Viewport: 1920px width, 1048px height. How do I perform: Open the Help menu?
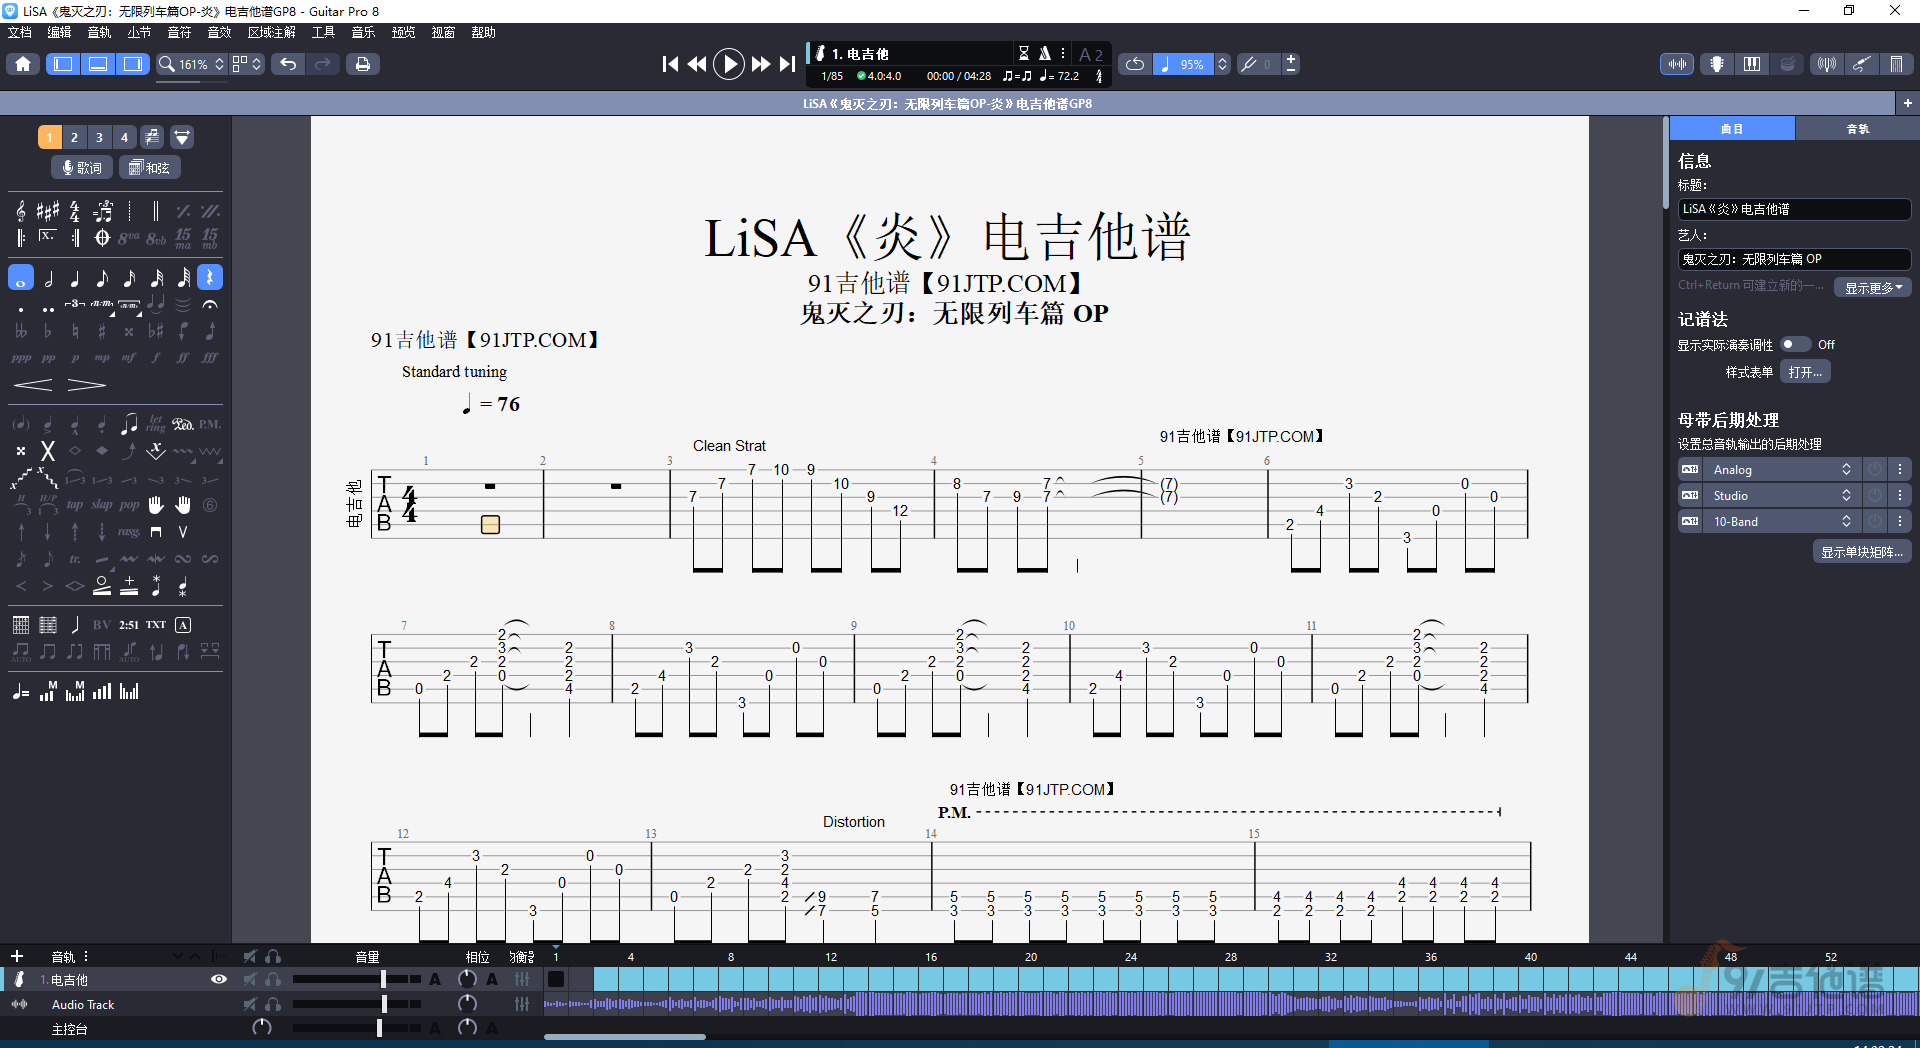click(x=483, y=32)
